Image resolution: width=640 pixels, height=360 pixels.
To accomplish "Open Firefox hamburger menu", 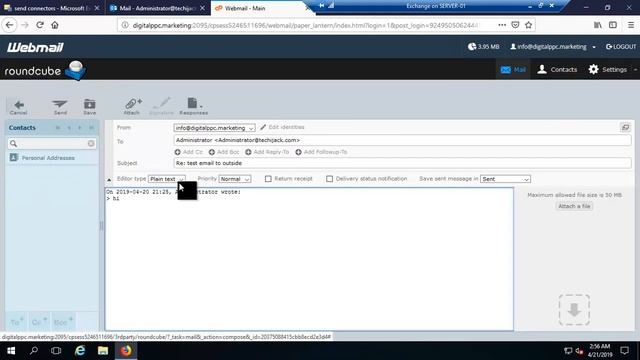I will tap(631, 25).
